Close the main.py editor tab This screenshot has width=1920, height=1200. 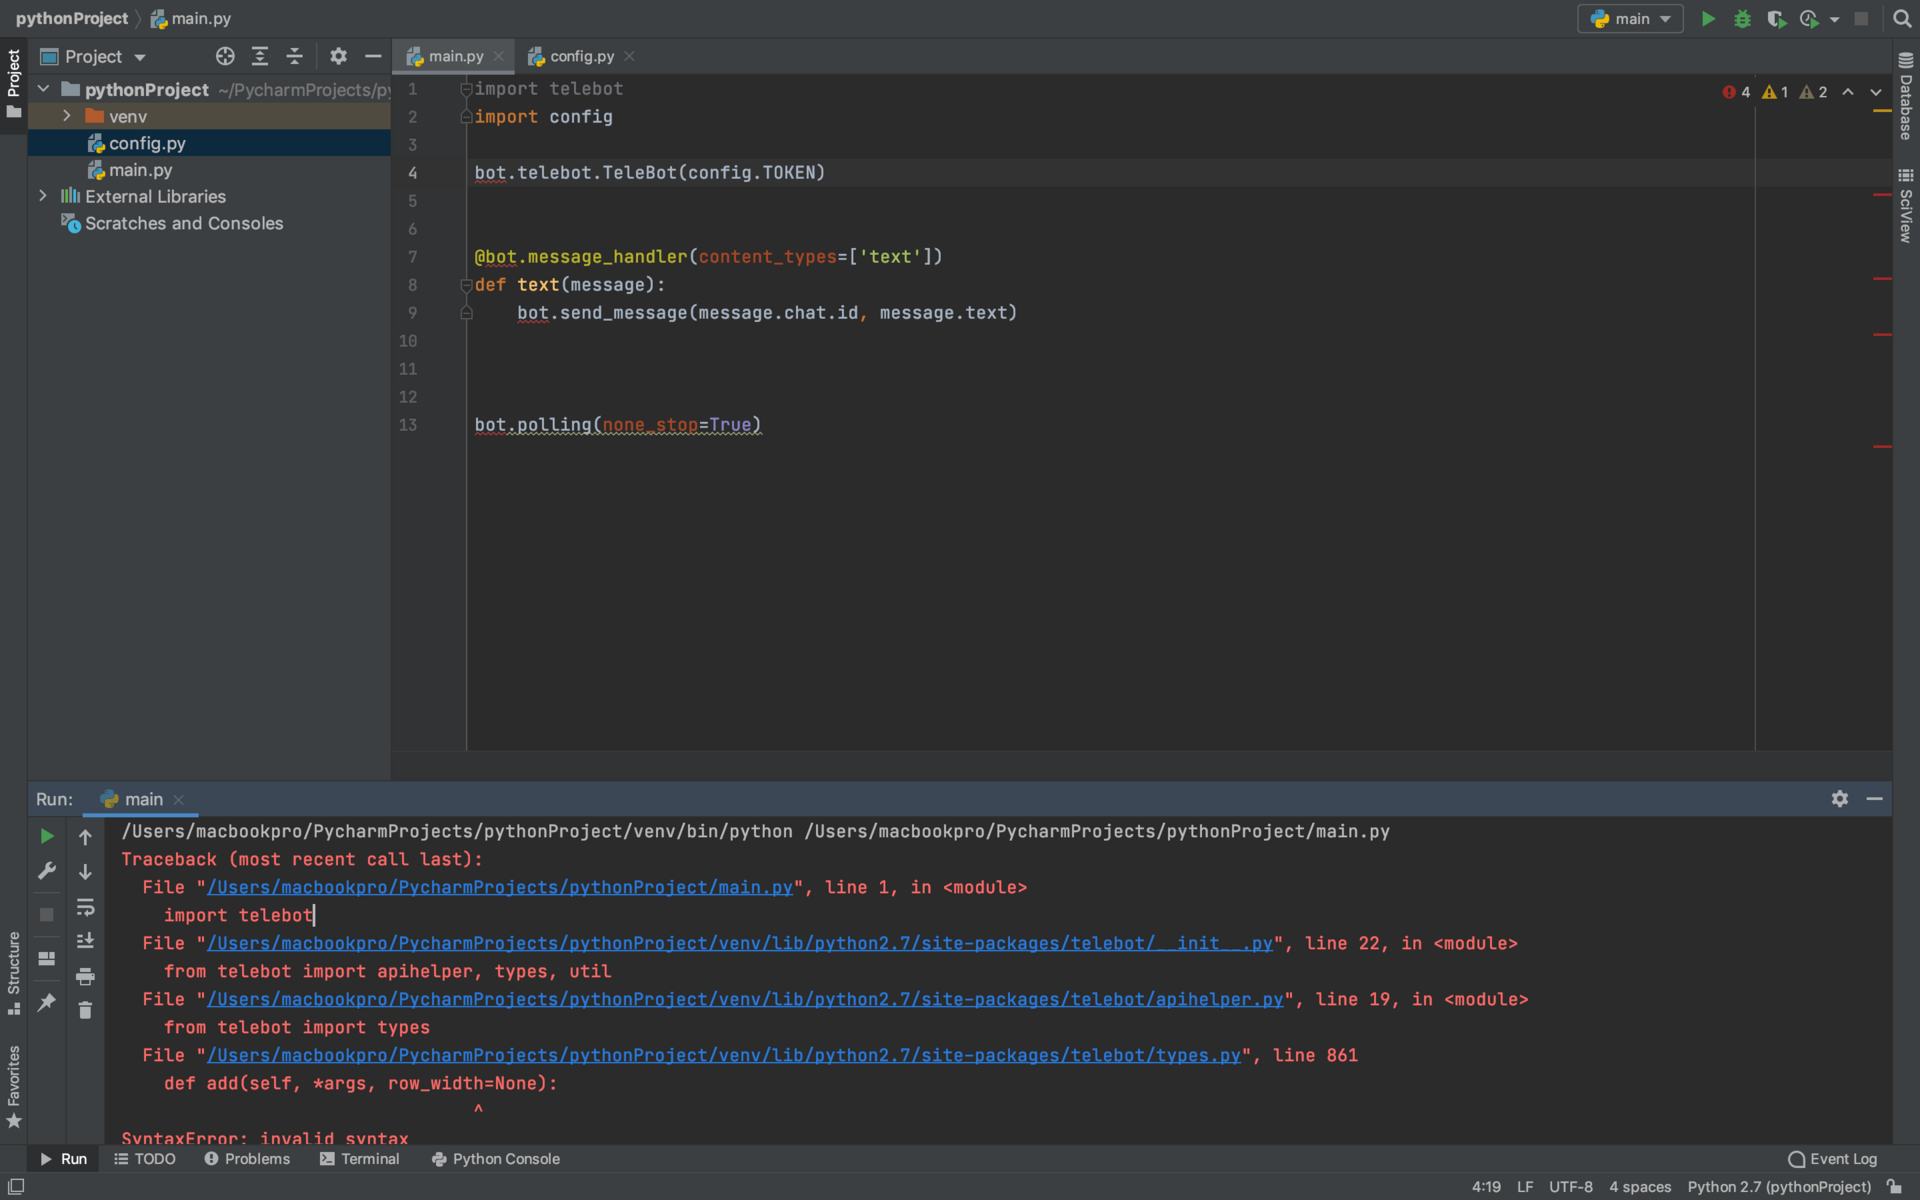498,57
